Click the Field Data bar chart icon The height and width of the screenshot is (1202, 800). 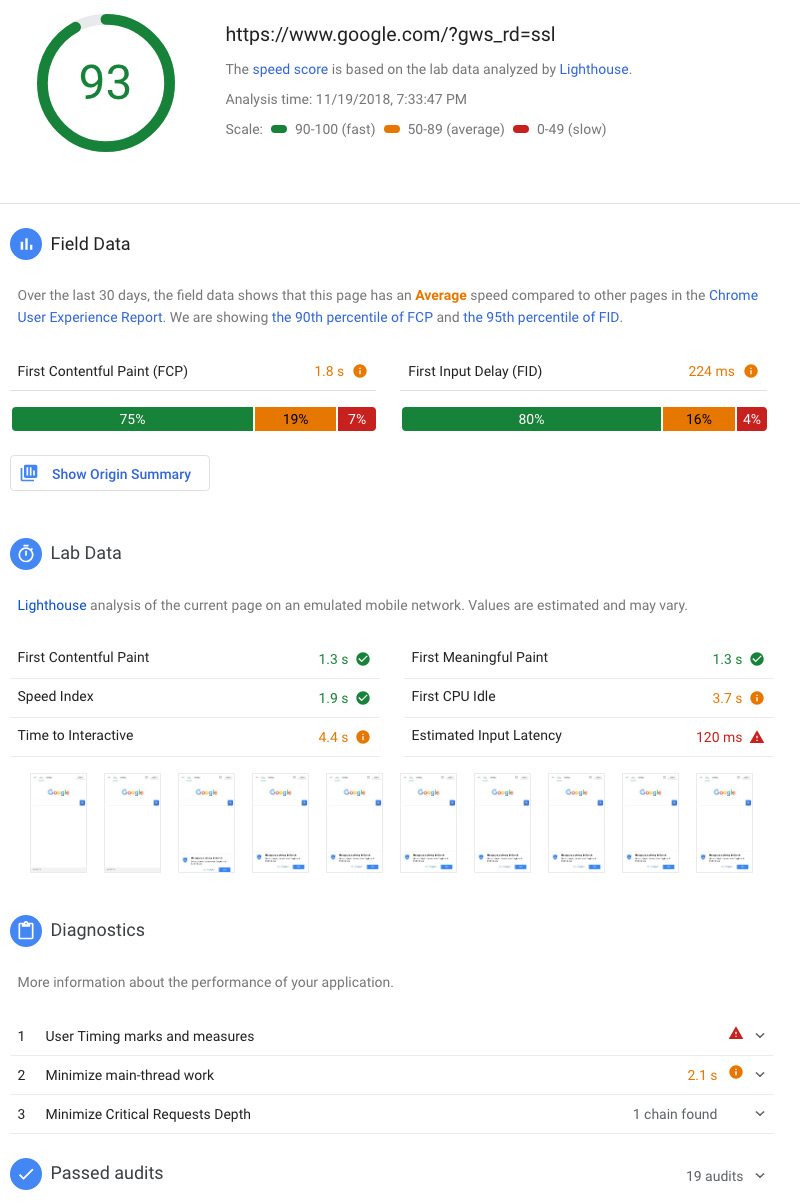26,244
